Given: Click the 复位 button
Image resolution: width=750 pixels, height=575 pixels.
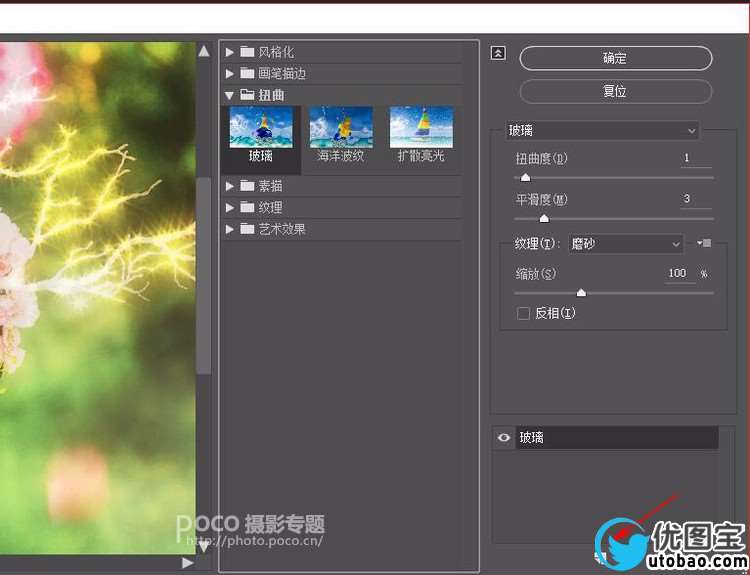Looking at the screenshot, I should [616, 91].
